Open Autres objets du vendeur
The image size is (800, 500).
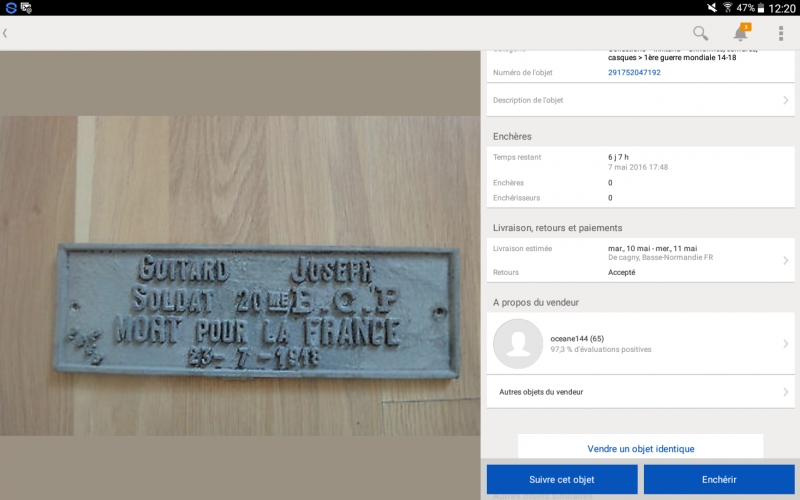tap(640, 392)
